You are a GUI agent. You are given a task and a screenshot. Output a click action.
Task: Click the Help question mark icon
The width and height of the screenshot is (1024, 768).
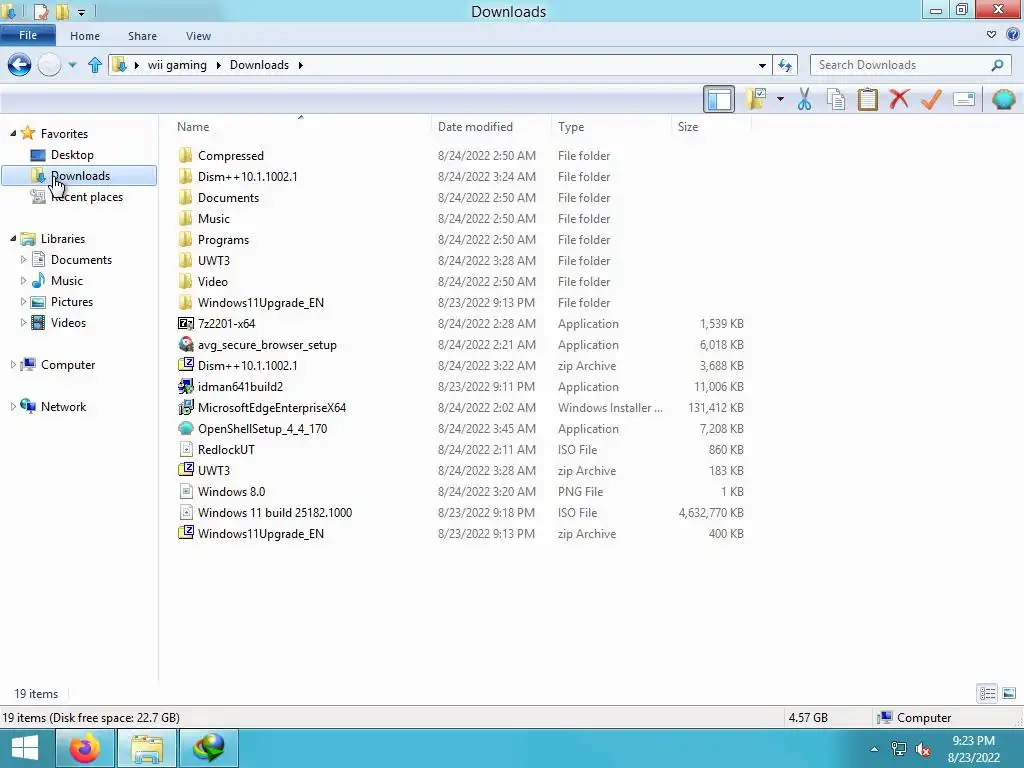[1012, 35]
